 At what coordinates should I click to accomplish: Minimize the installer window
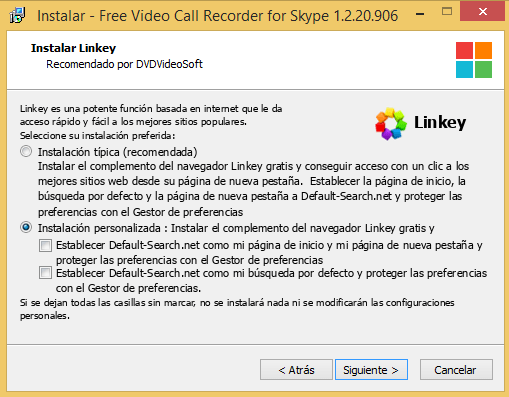[421, 13]
